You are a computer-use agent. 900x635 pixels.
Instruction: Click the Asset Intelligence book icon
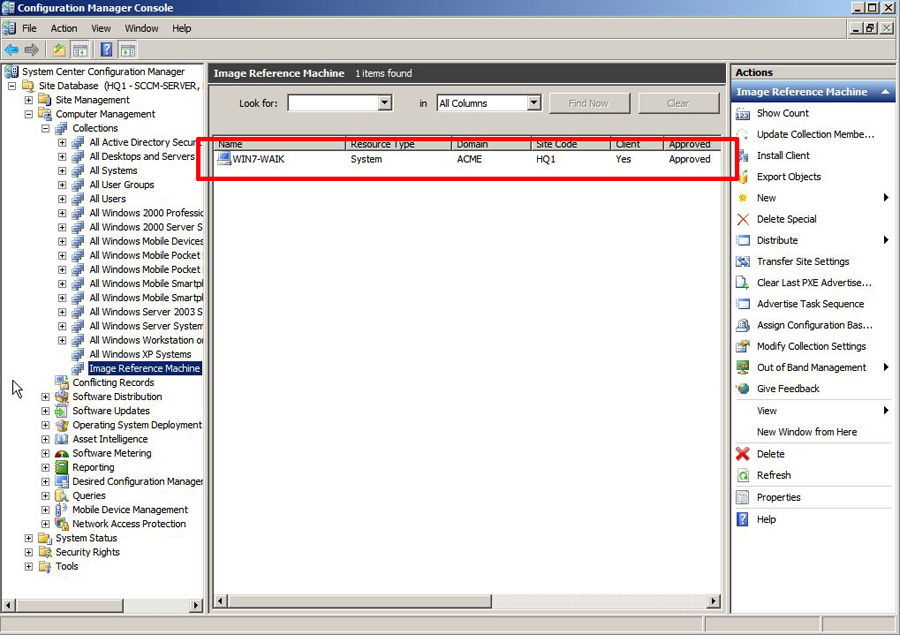point(61,439)
